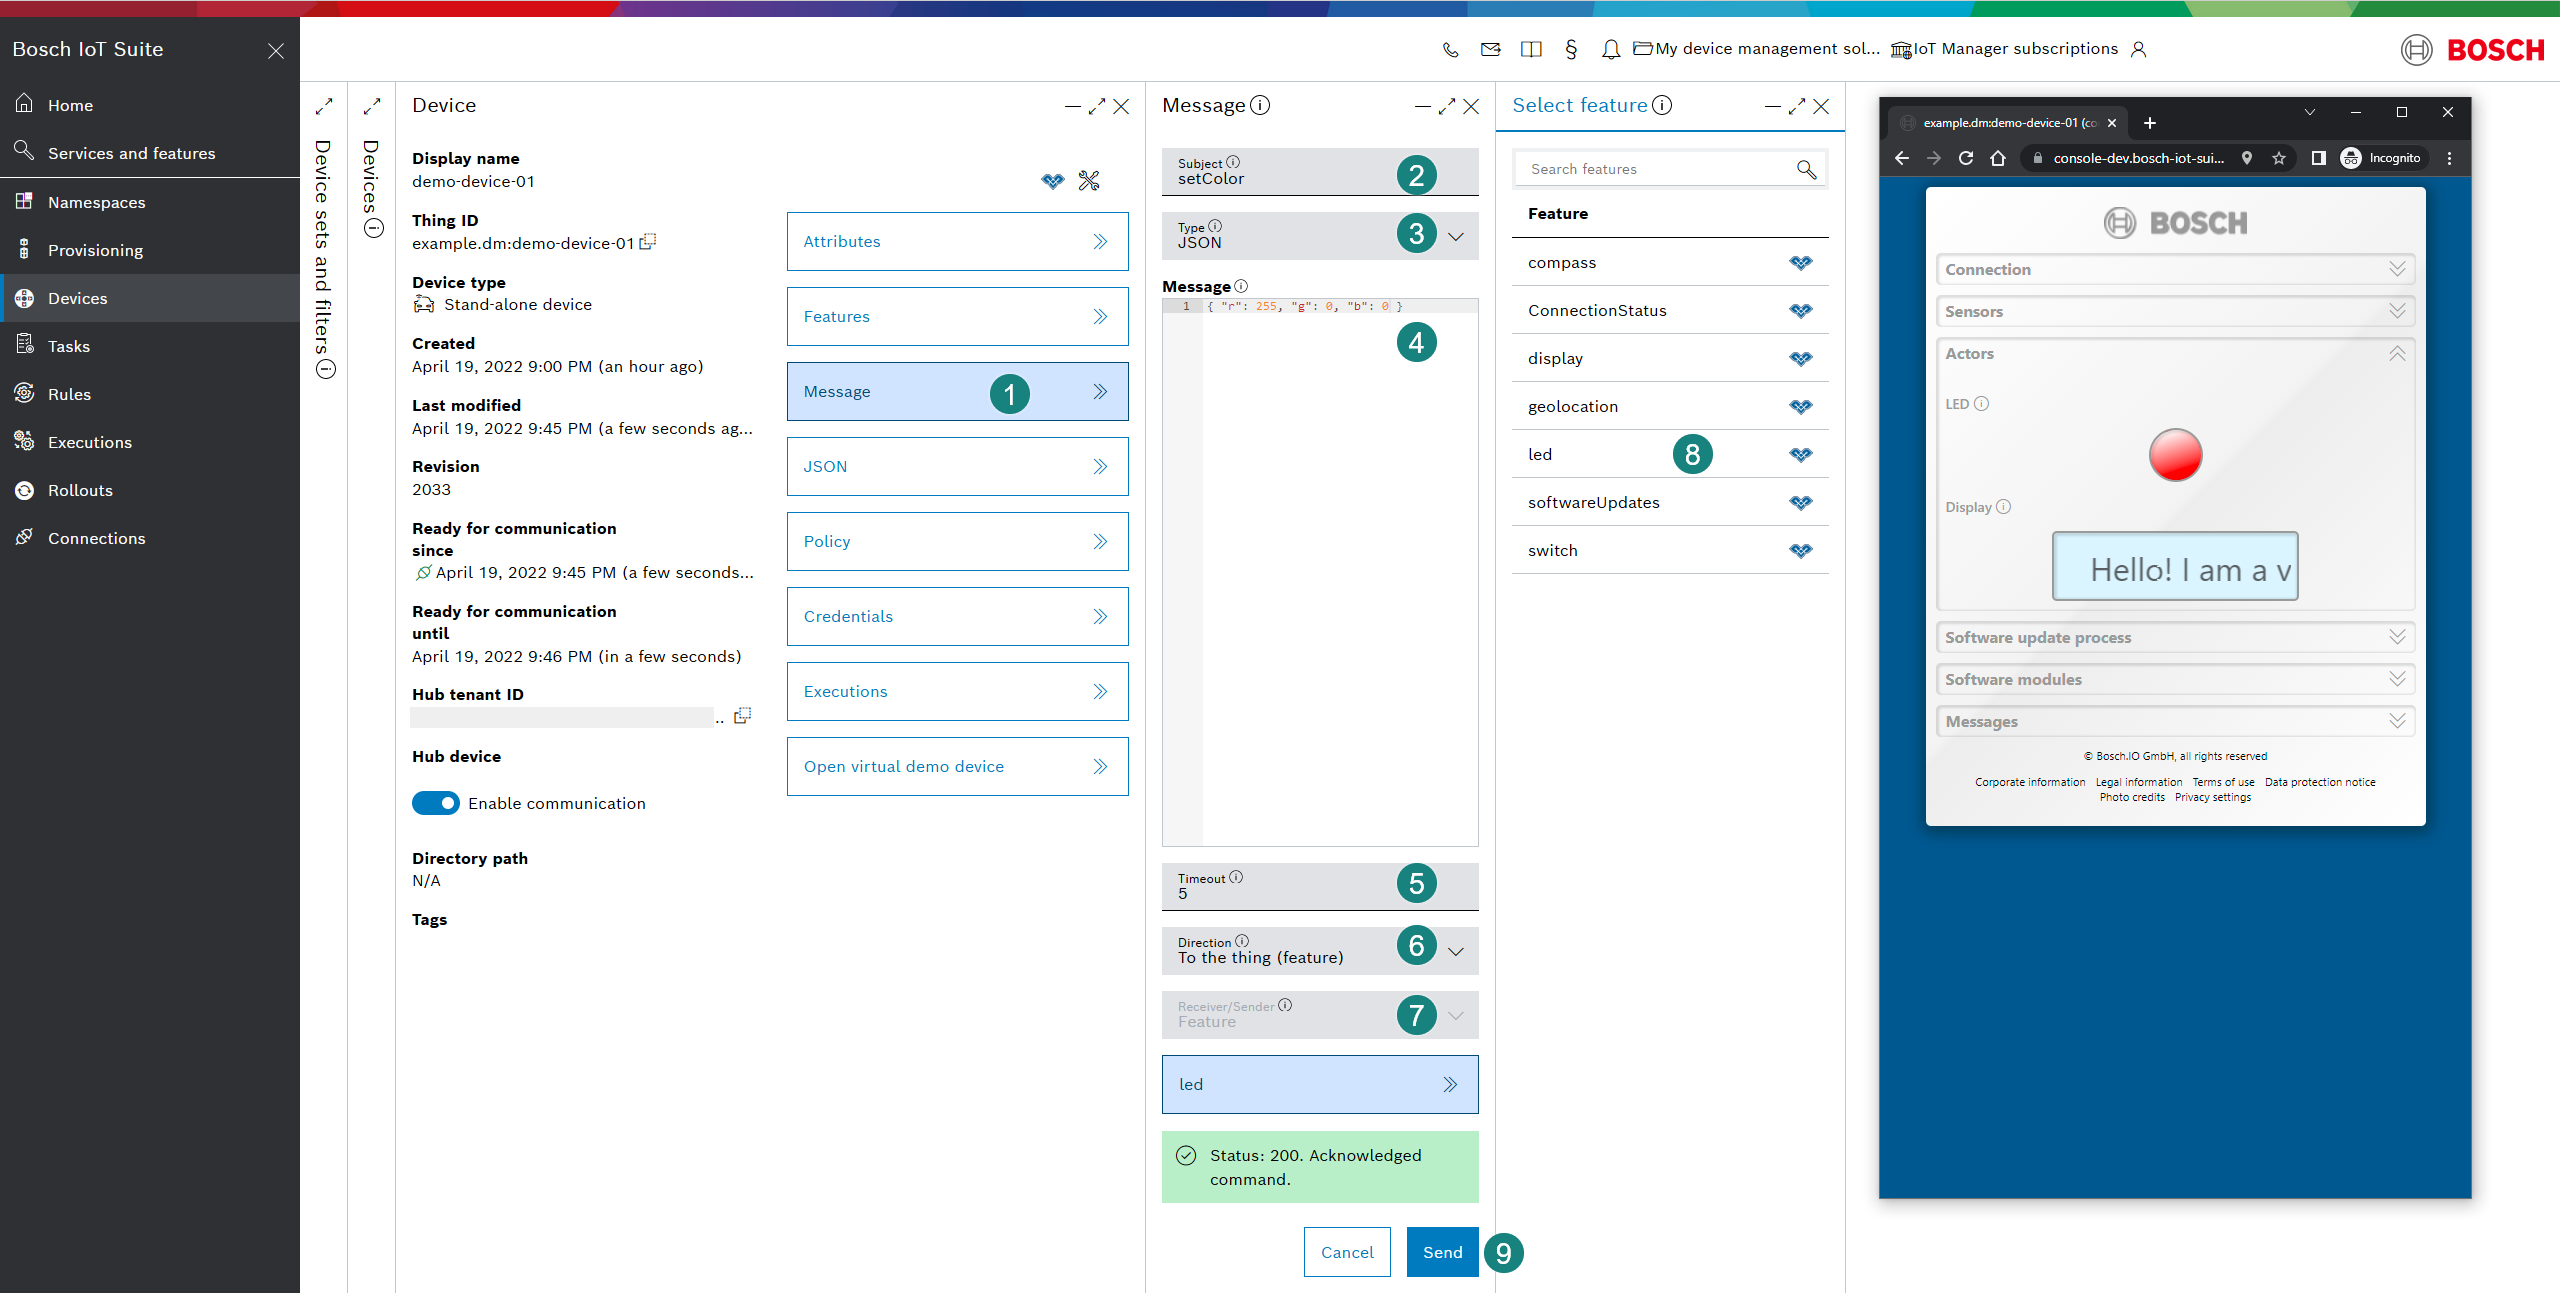Click the Policy panel icon in Device
The height and width of the screenshot is (1293, 2560).
(1101, 539)
